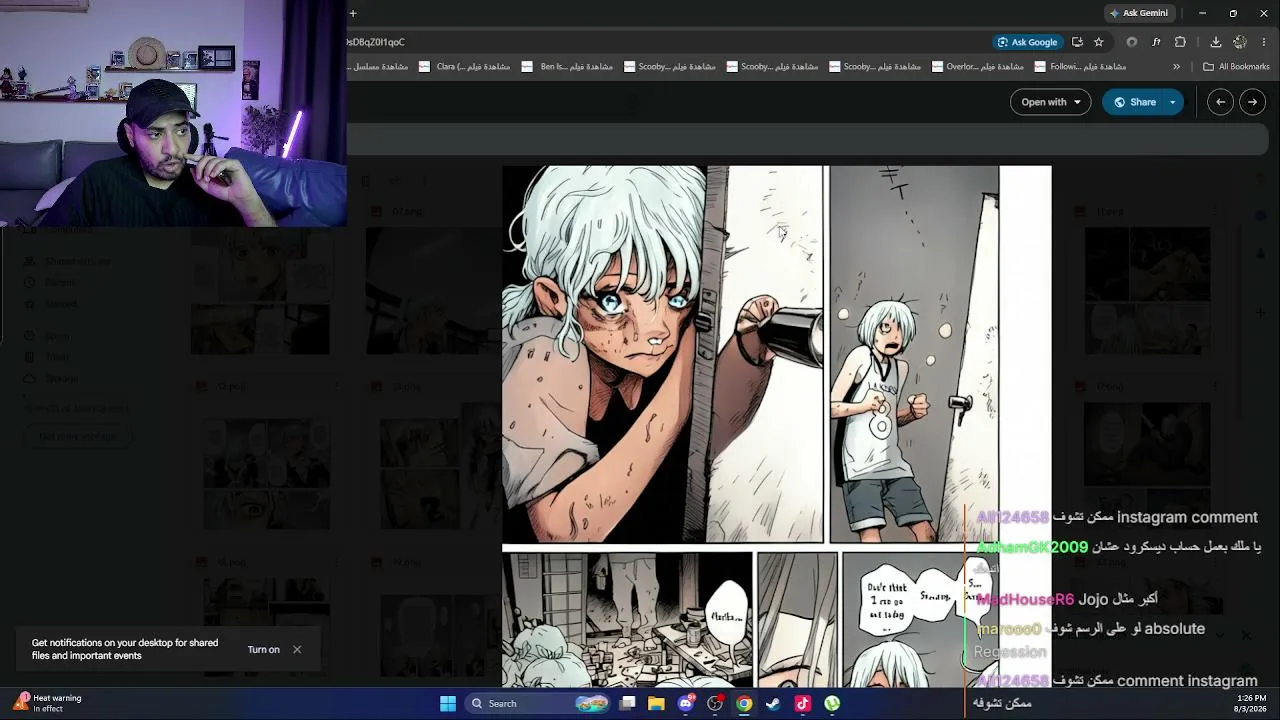Open Task View on the taskbar
This screenshot has height=720, width=1280.
point(628,704)
